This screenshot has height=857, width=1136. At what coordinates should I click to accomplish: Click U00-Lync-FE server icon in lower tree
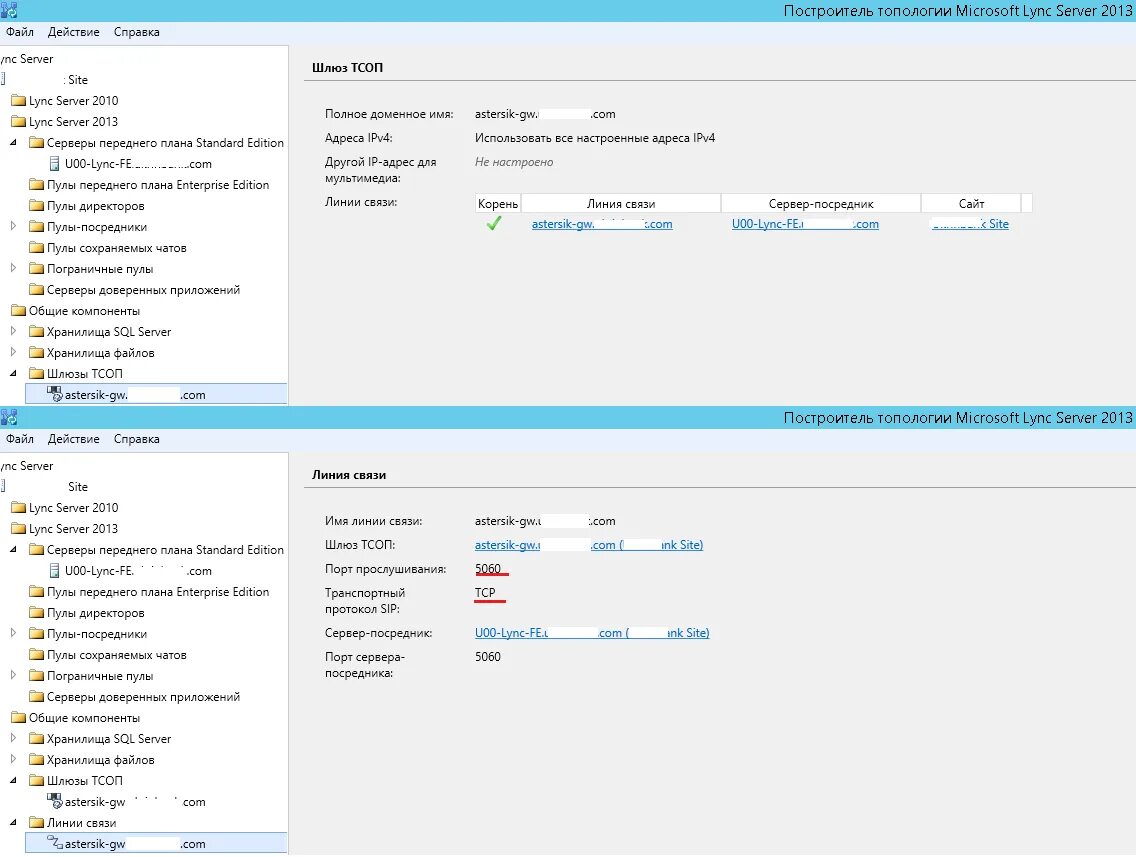click(x=54, y=571)
